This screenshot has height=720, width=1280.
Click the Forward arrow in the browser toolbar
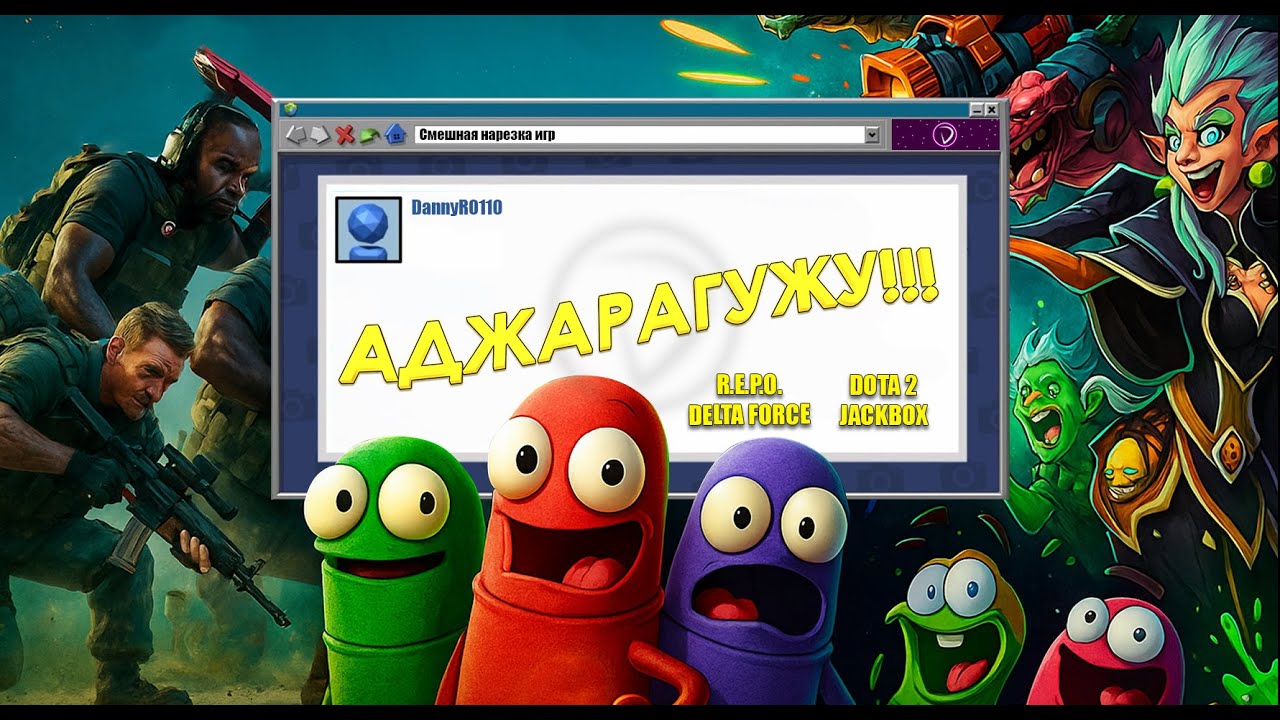pyautogui.click(x=320, y=134)
